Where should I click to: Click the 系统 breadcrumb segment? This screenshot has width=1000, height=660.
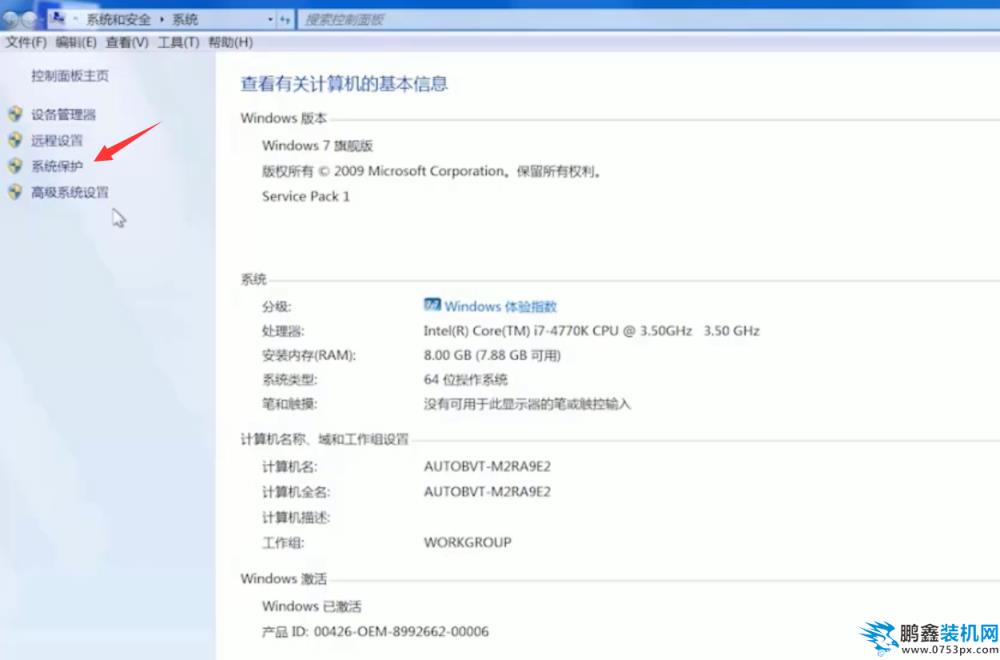185,20
